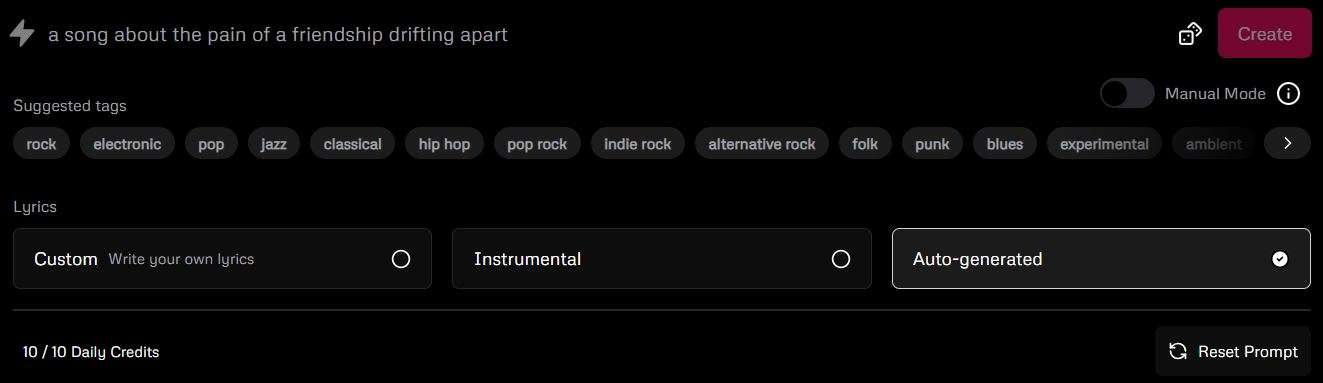The width and height of the screenshot is (1323, 383).
Task: Select the Instrumental lyrics option
Action: tap(661, 259)
